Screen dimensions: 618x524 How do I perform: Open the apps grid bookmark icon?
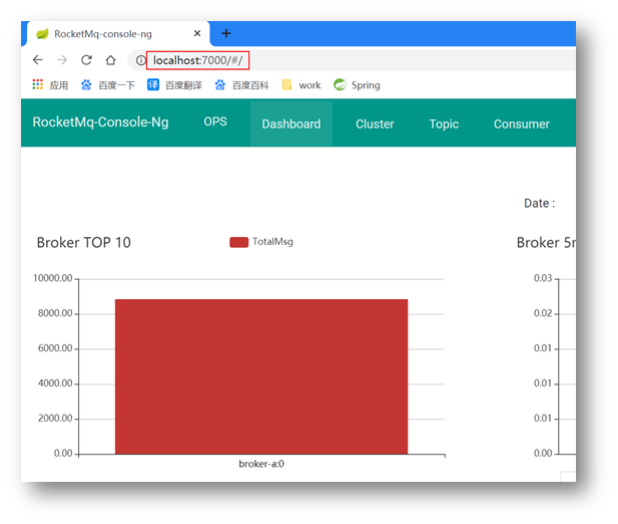38,85
